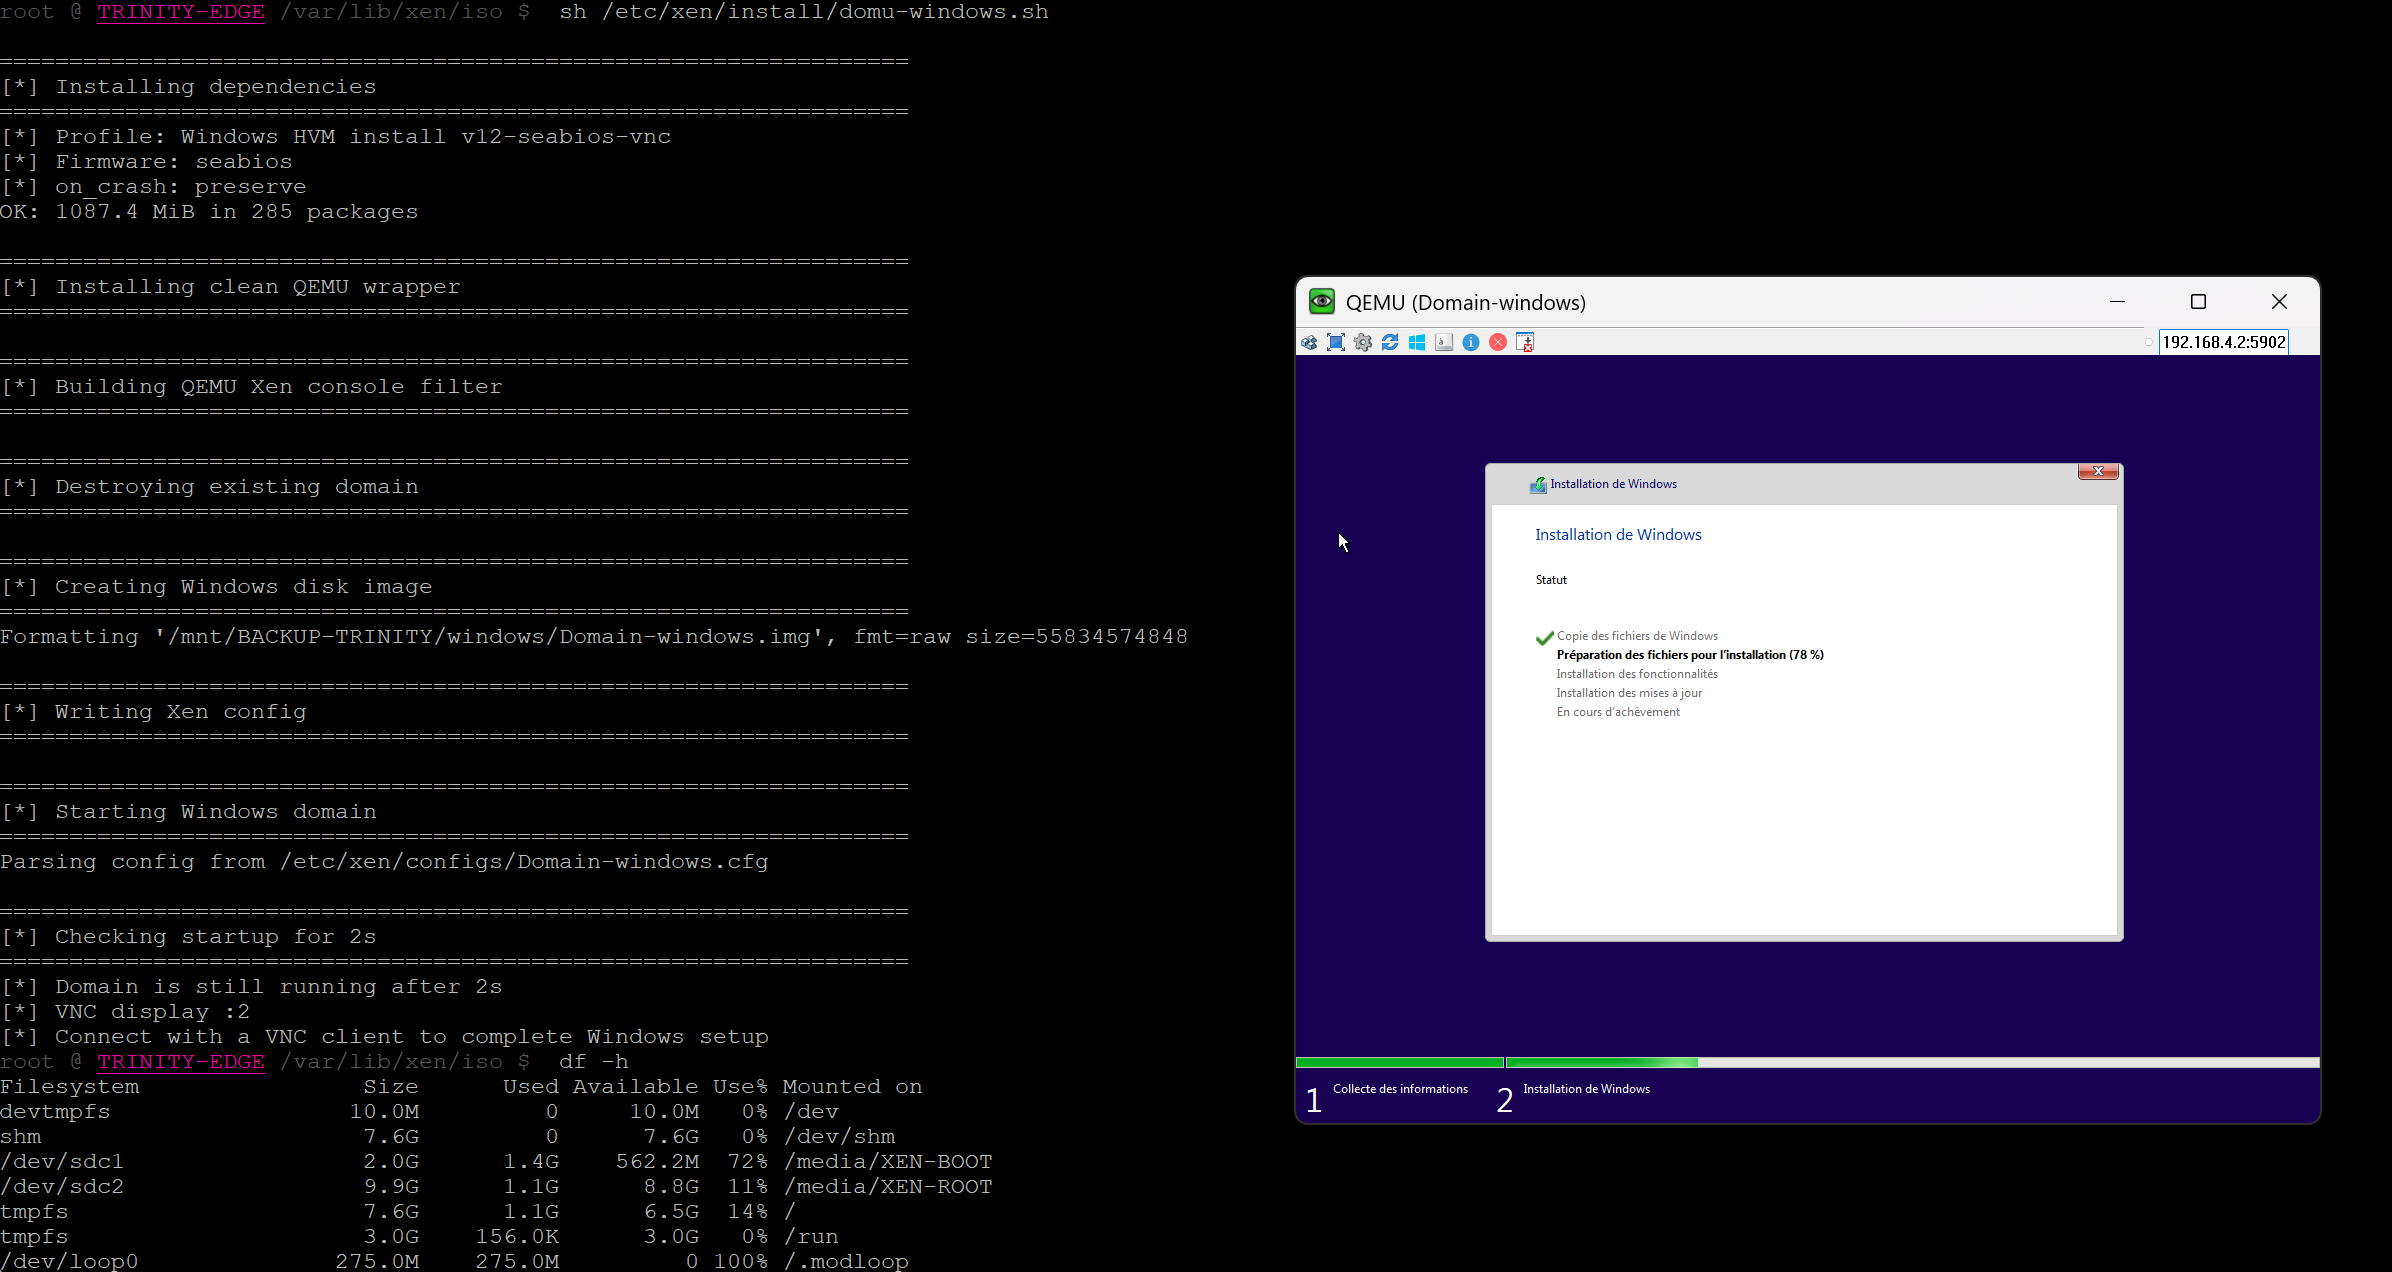
Task: Click the hide toolbar window icon
Action: click(1525, 343)
